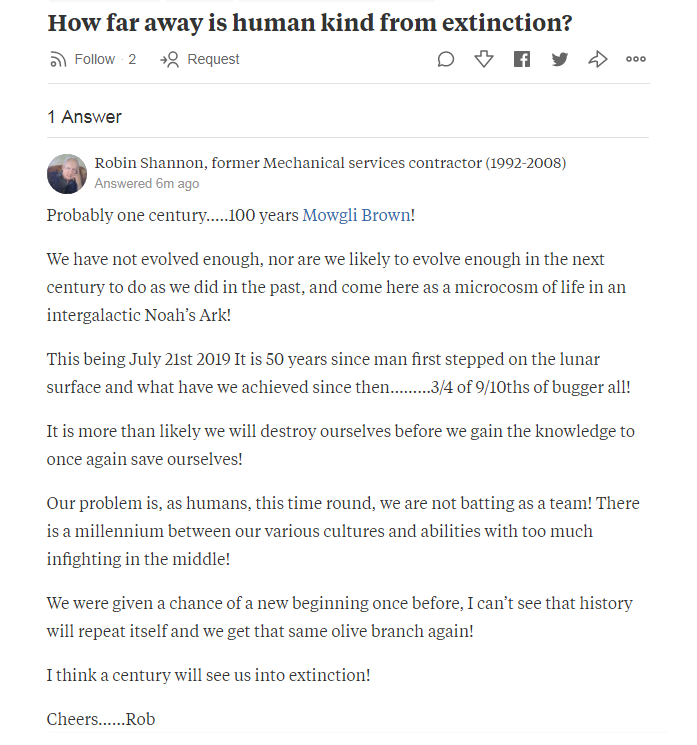Click the follower count number 2
This screenshot has height=745, width=697.
coord(132,60)
